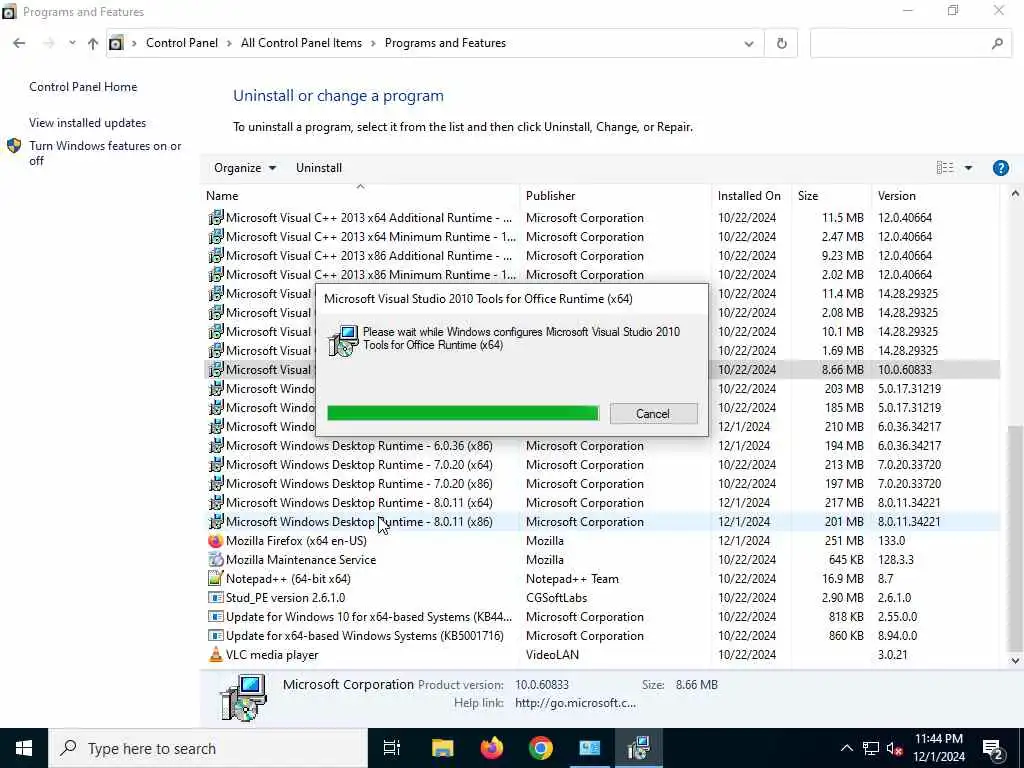Click the taskbar search box
Viewport: 1024px width, 768px height.
pos(208,748)
